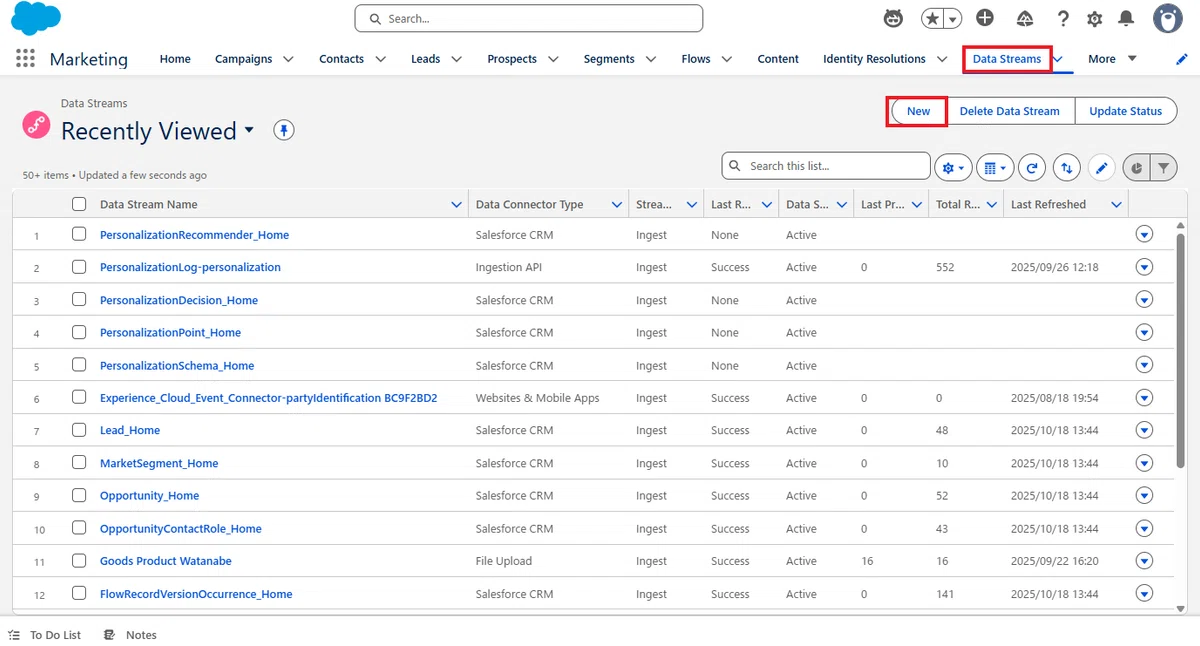Expand the Leads tab dropdown chevron
Screen dimensions: 1200x646
click(456, 59)
